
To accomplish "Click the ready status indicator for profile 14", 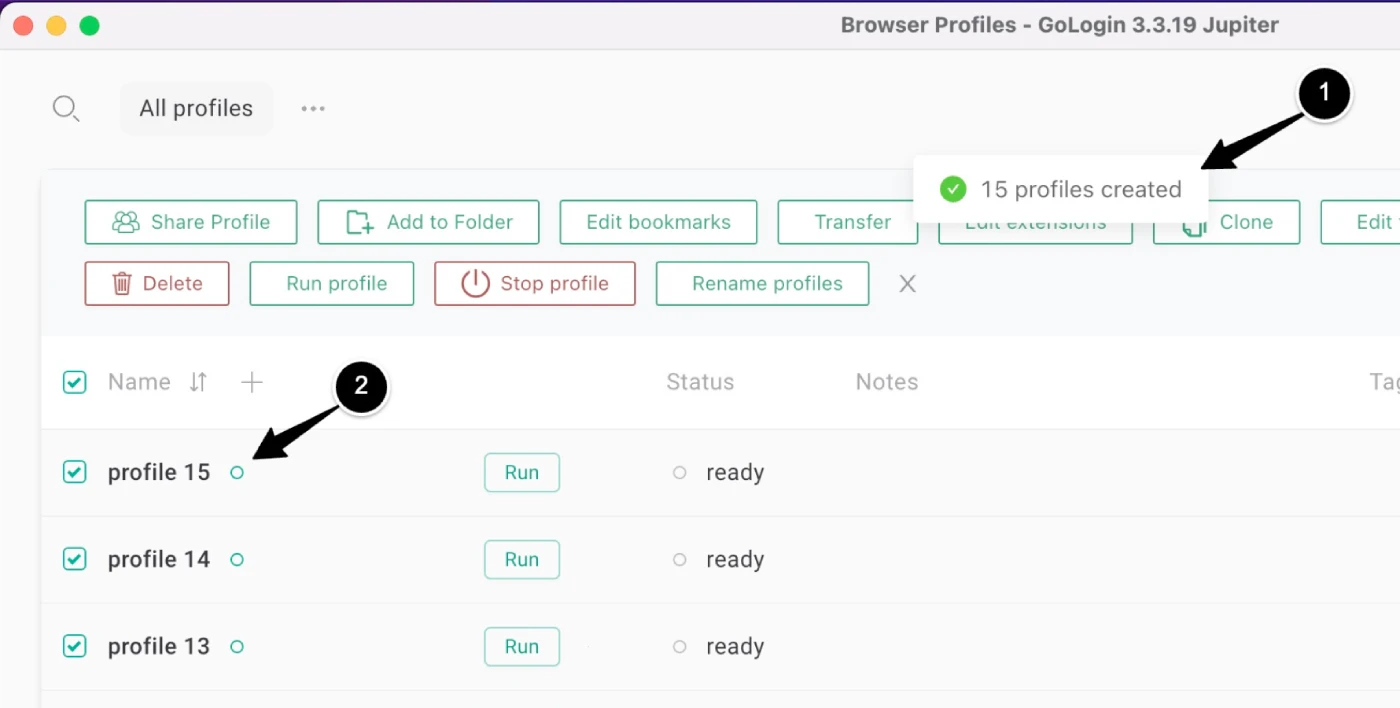I will (x=680, y=559).
